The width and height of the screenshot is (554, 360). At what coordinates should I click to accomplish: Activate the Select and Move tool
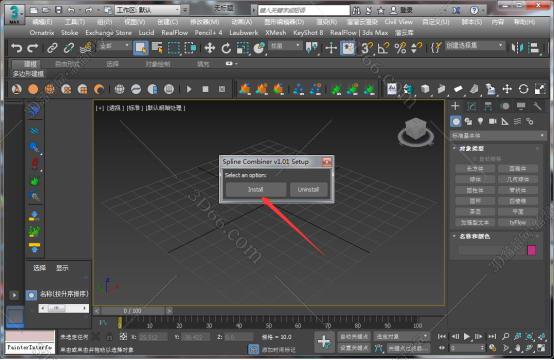pyautogui.click(x=210, y=48)
